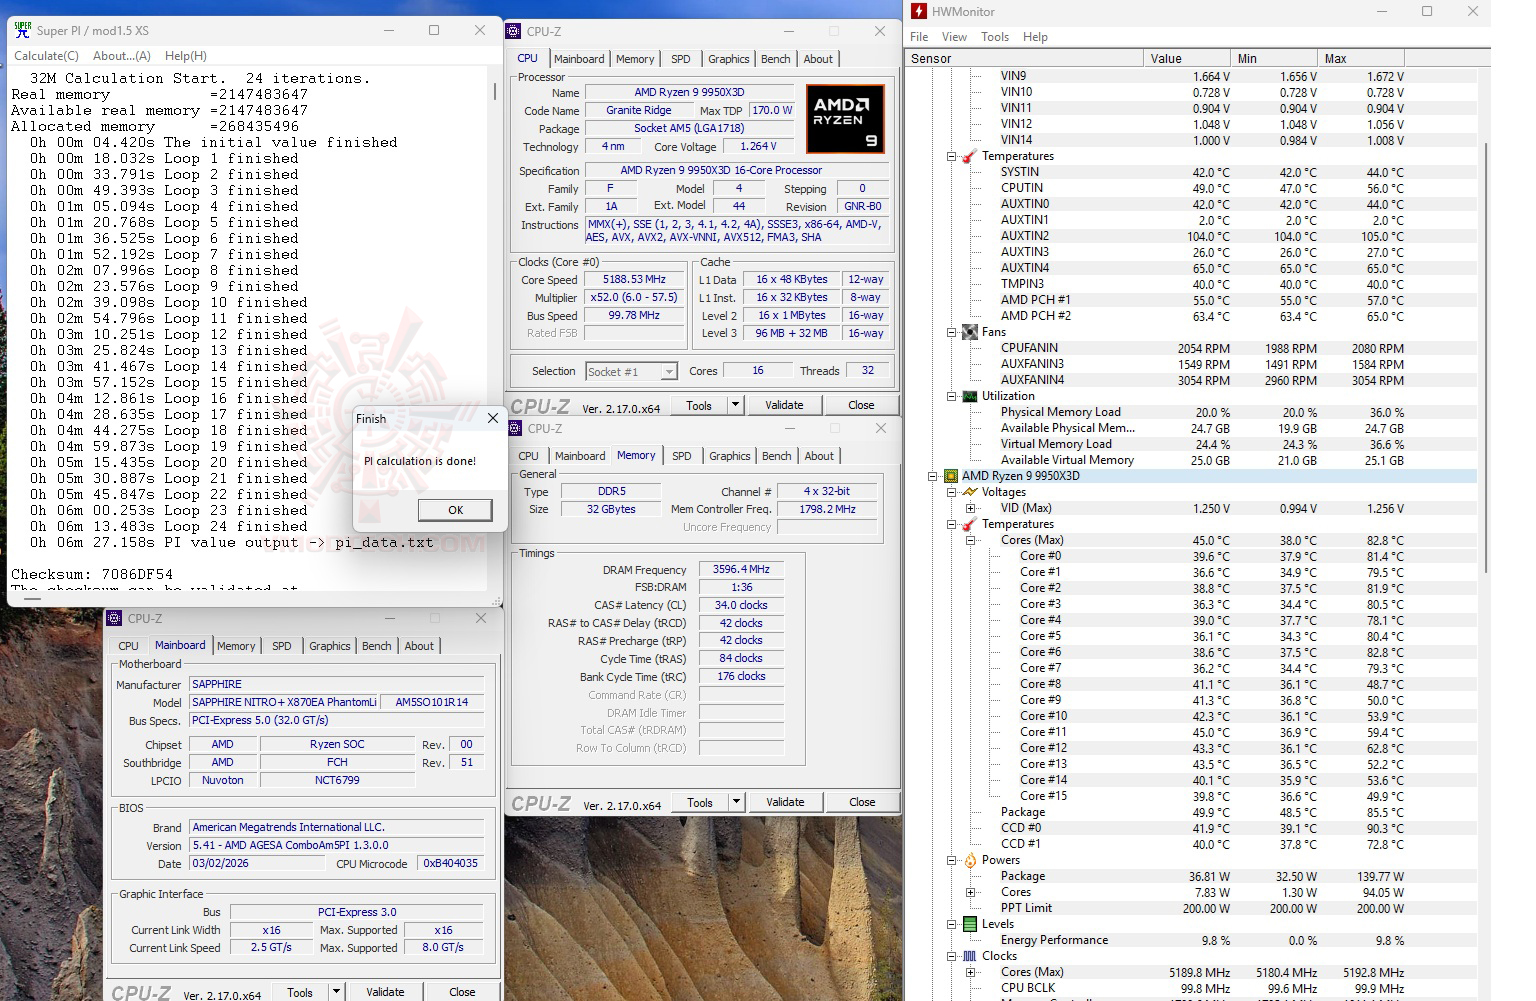Click the chip icon beside AMD Ryzen 9 9950X3D

[x=951, y=476]
